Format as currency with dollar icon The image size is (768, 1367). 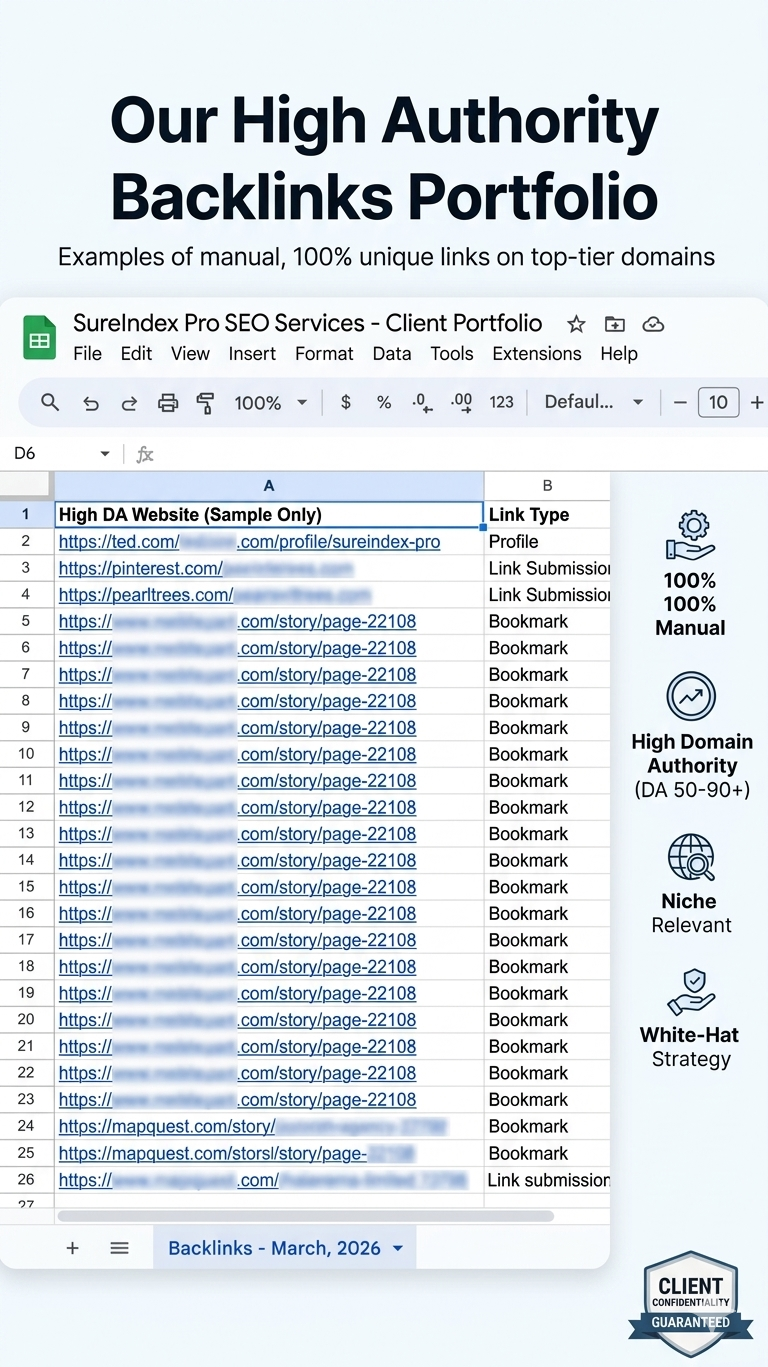pos(346,402)
